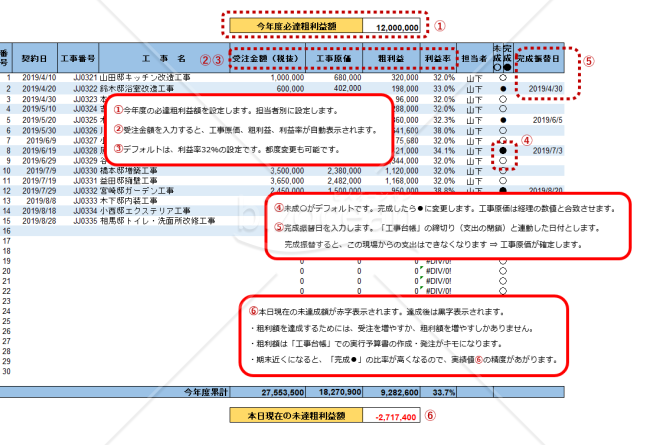Select the 工事番号 column header
The width and height of the screenshot is (650, 445).
point(78,58)
